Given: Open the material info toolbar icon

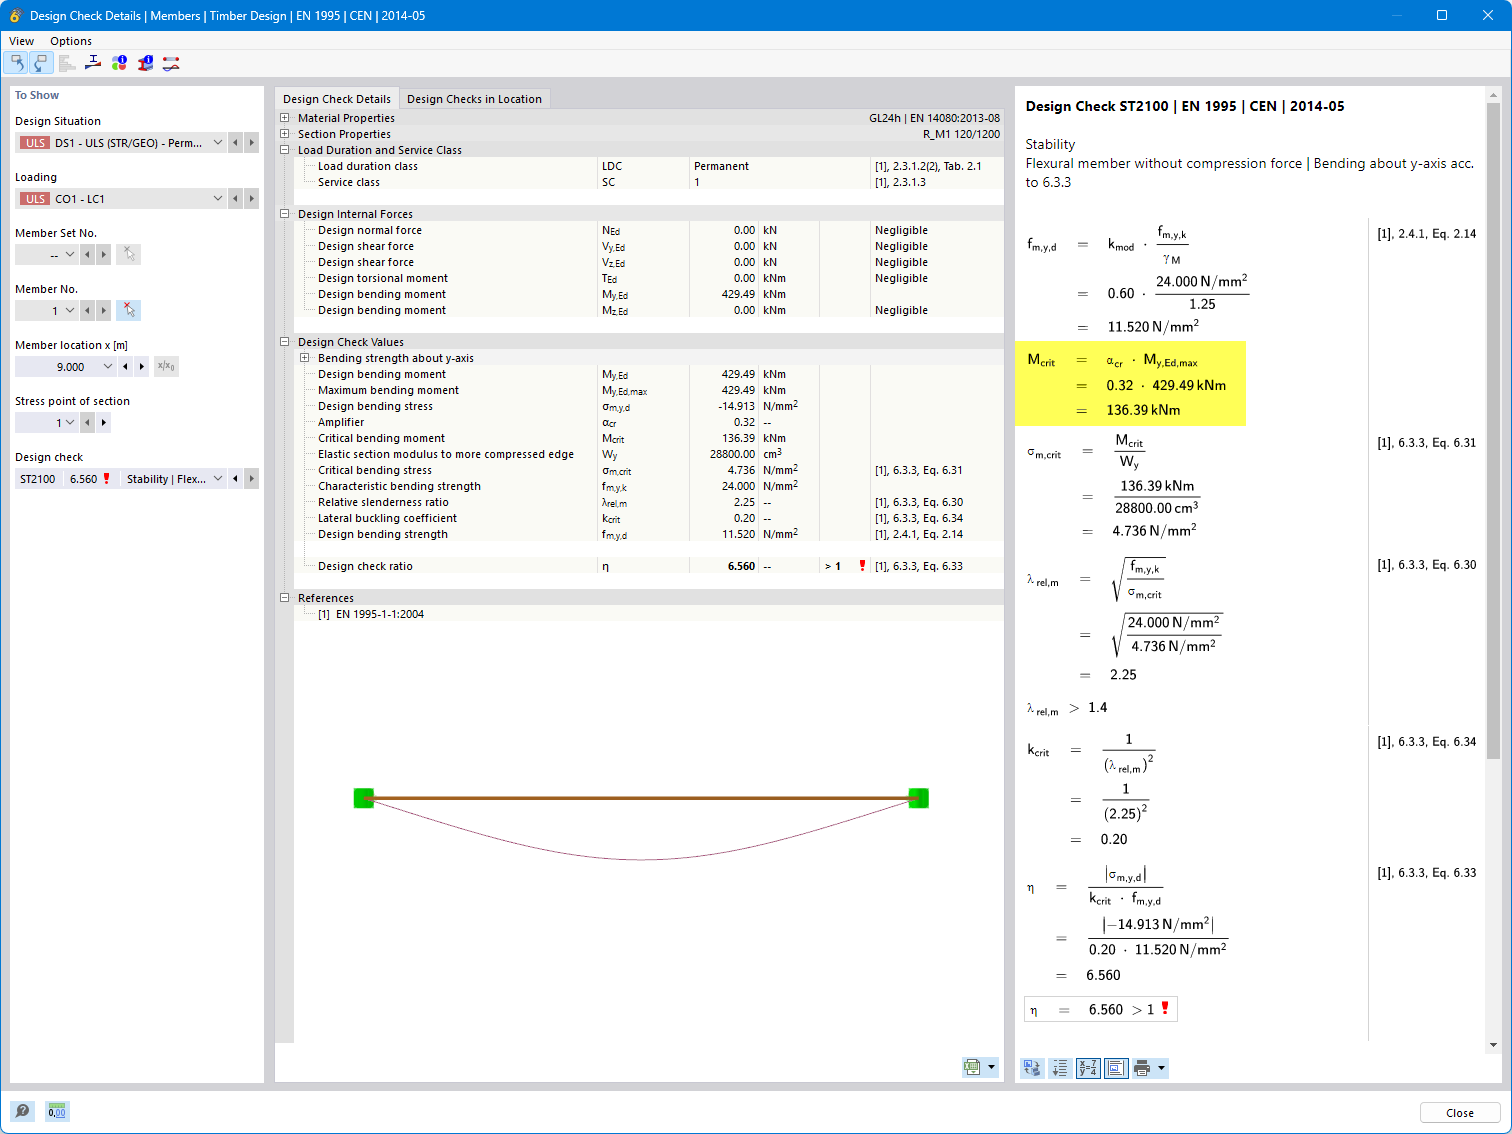Looking at the screenshot, I should pyautogui.click(x=118, y=62).
